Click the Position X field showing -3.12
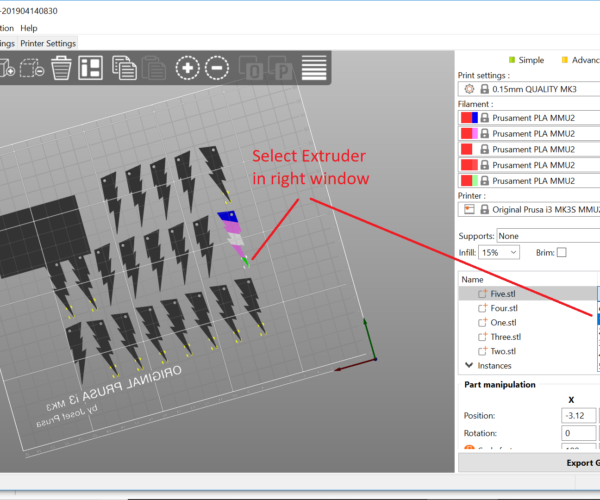The width and height of the screenshot is (600, 500). point(579,415)
